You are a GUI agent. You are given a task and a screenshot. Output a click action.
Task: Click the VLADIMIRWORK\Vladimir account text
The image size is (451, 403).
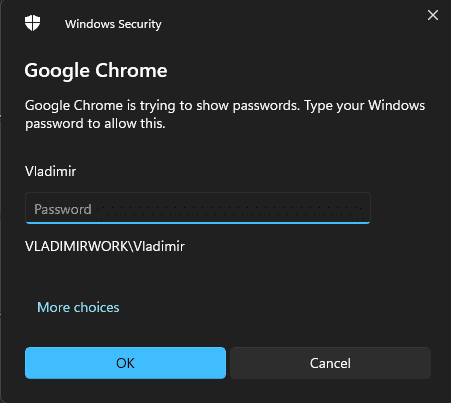pyautogui.click(x=105, y=246)
